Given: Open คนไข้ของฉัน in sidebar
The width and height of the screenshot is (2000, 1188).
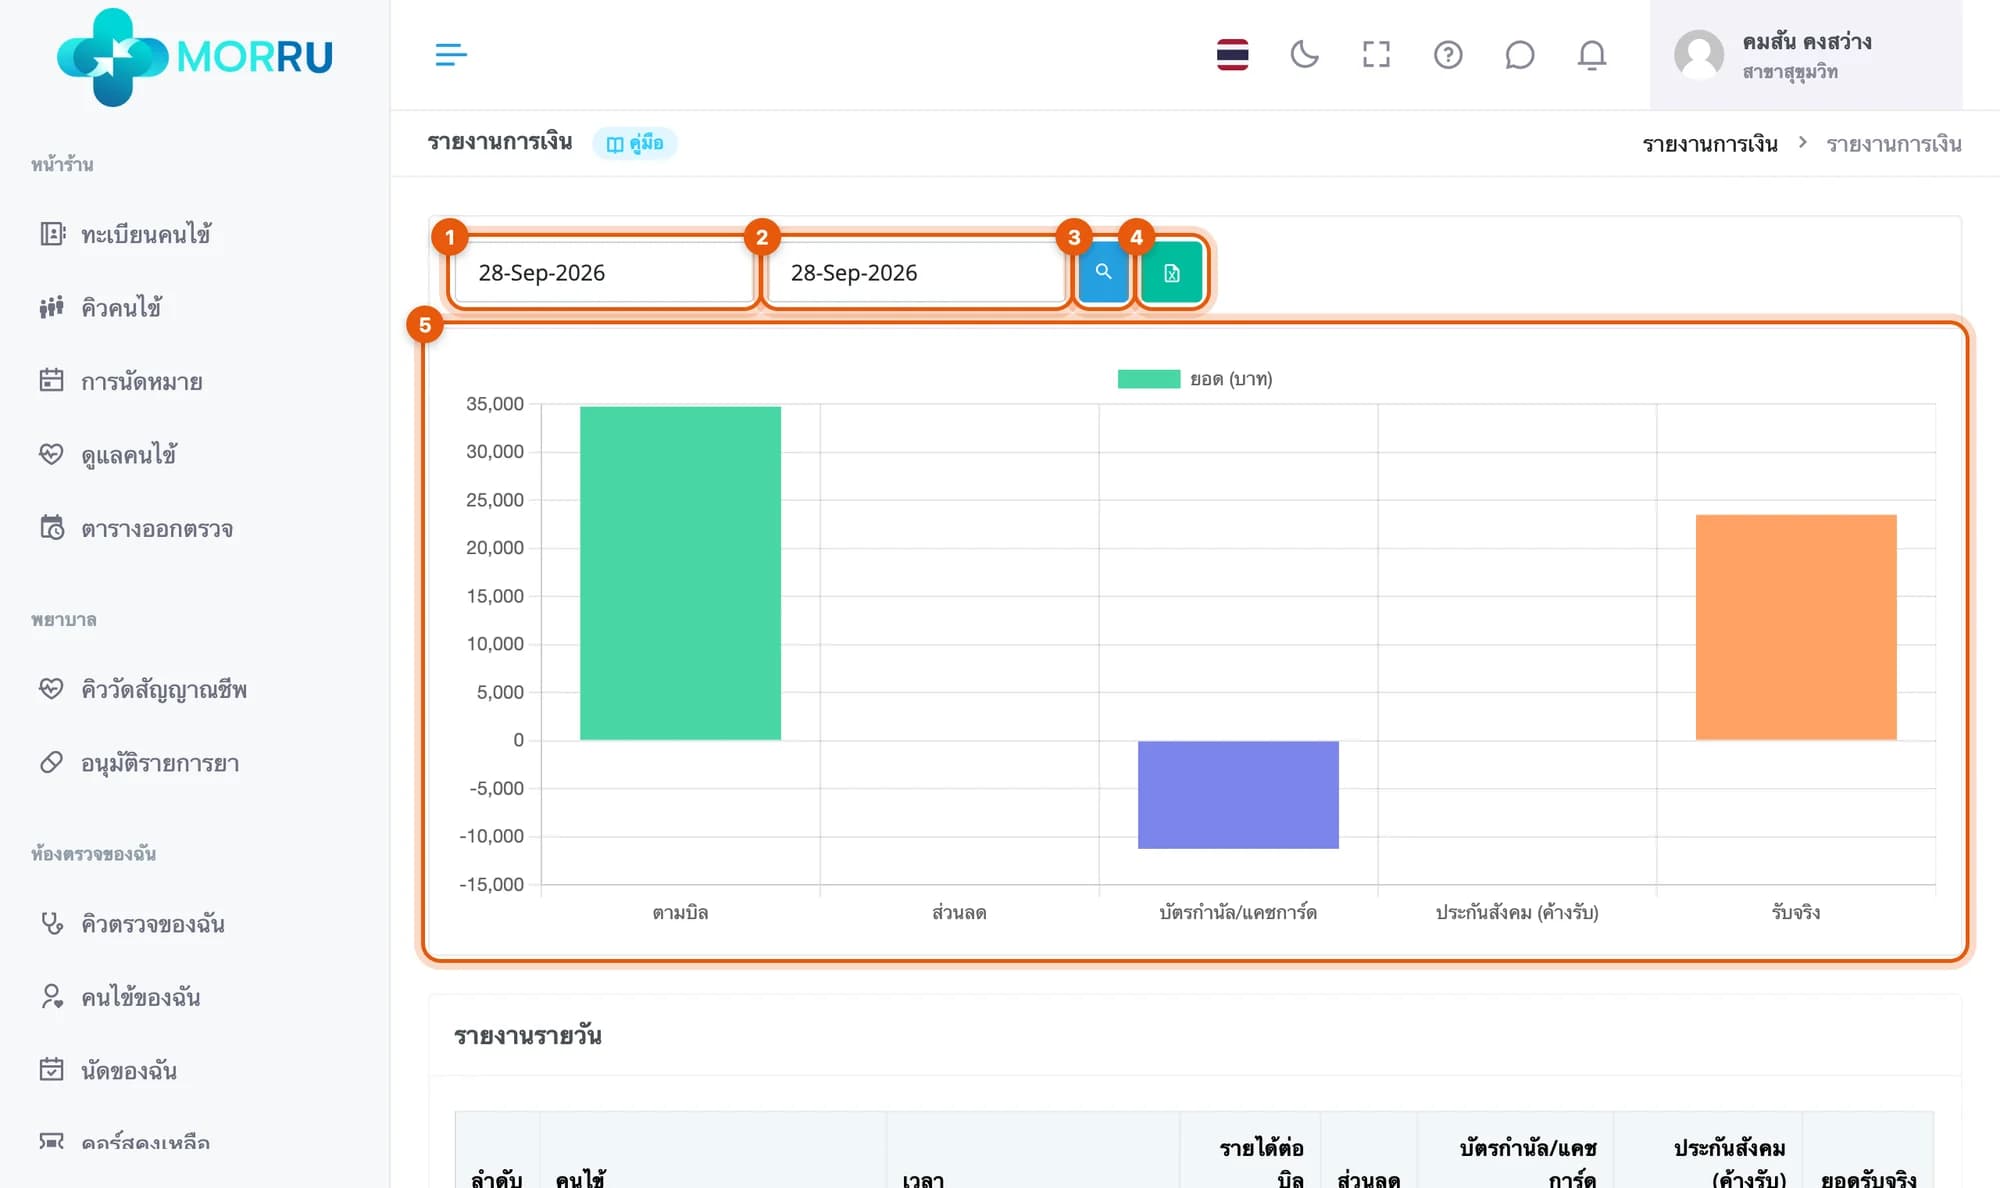Looking at the screenshot, I should coord(140,997).
